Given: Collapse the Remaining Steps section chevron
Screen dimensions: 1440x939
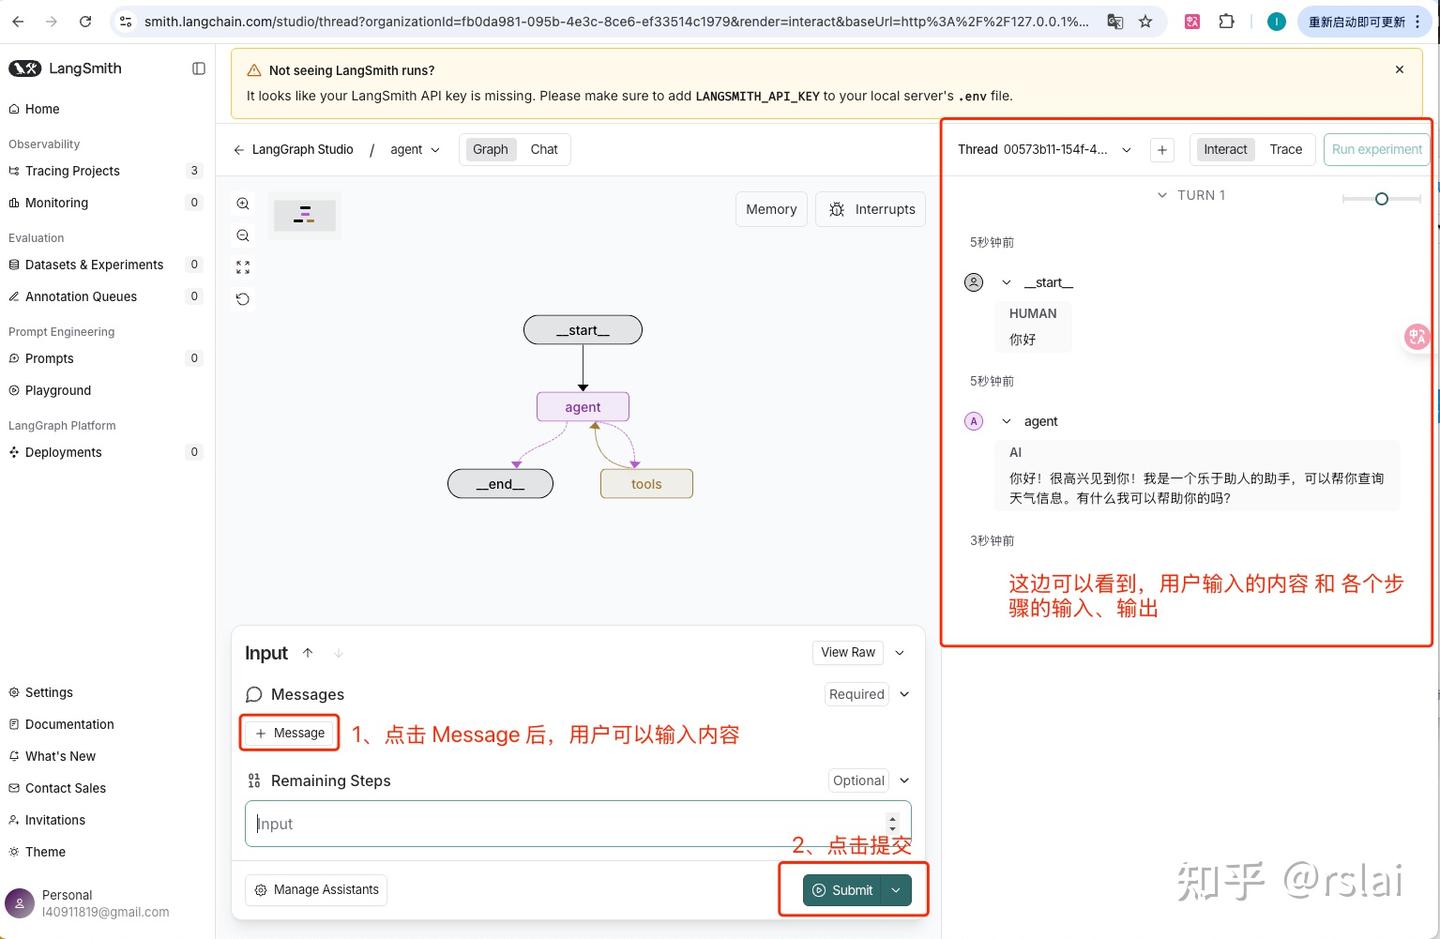Looking at the screenshot, I should pos(904,780).
